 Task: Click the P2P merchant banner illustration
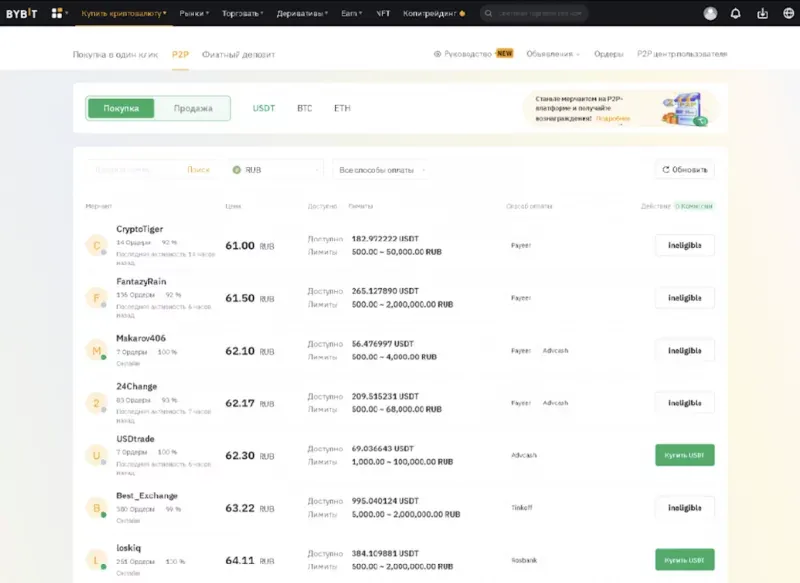click(684, 109)
